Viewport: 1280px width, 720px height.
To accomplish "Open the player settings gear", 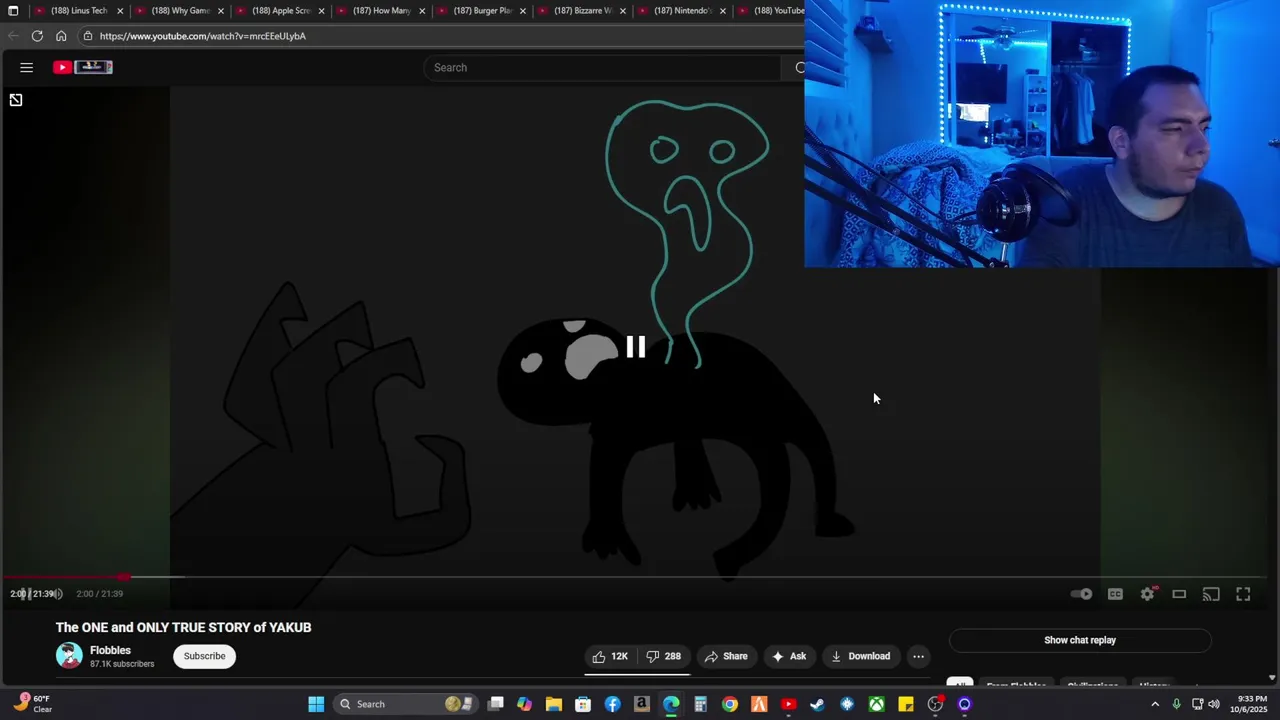I will (1148, 594).
